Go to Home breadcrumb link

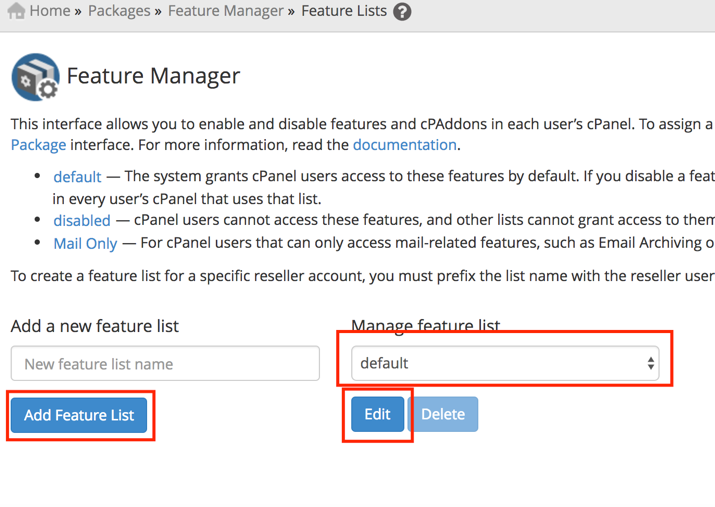click(50, 10)
